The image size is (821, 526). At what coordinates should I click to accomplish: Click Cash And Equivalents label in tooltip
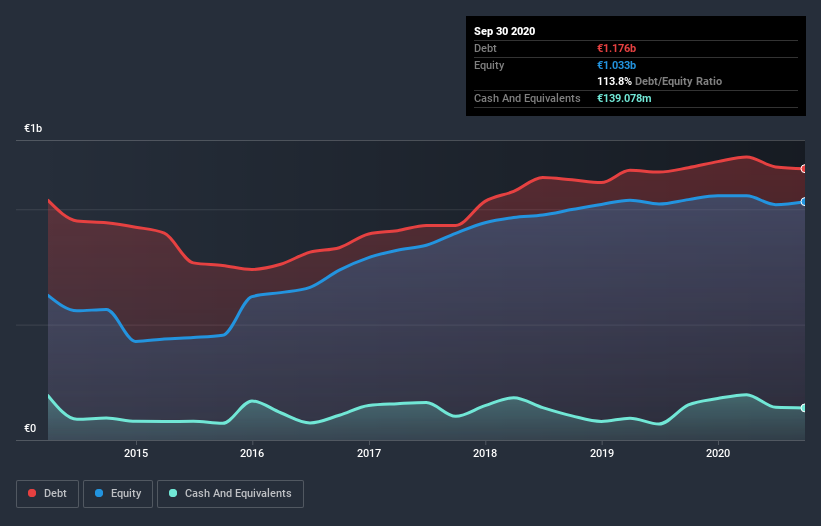tap(527, 98)
